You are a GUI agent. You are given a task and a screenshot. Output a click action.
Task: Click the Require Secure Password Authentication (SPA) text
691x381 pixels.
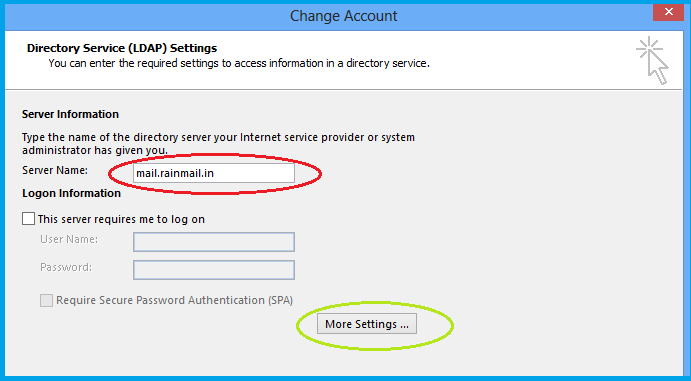coord(175,300)
